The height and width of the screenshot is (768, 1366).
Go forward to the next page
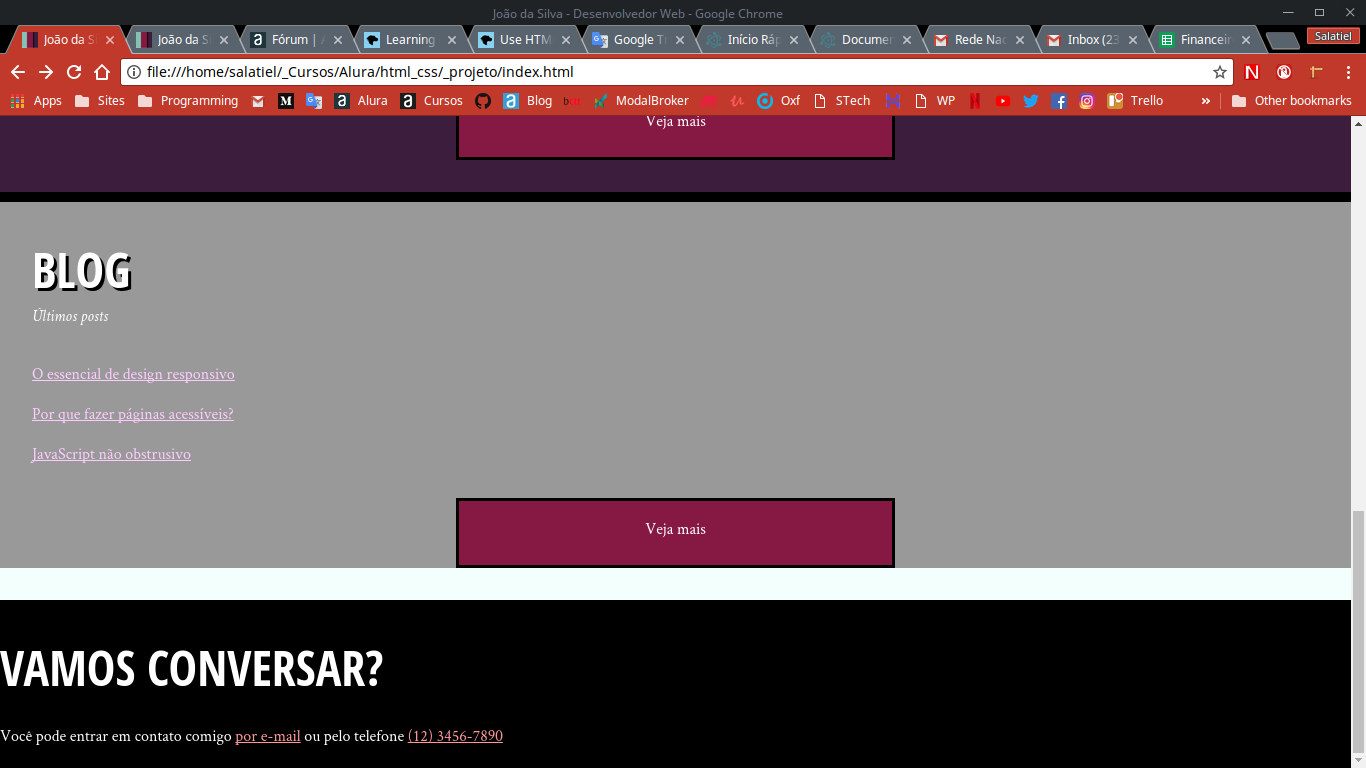point(46,72)
